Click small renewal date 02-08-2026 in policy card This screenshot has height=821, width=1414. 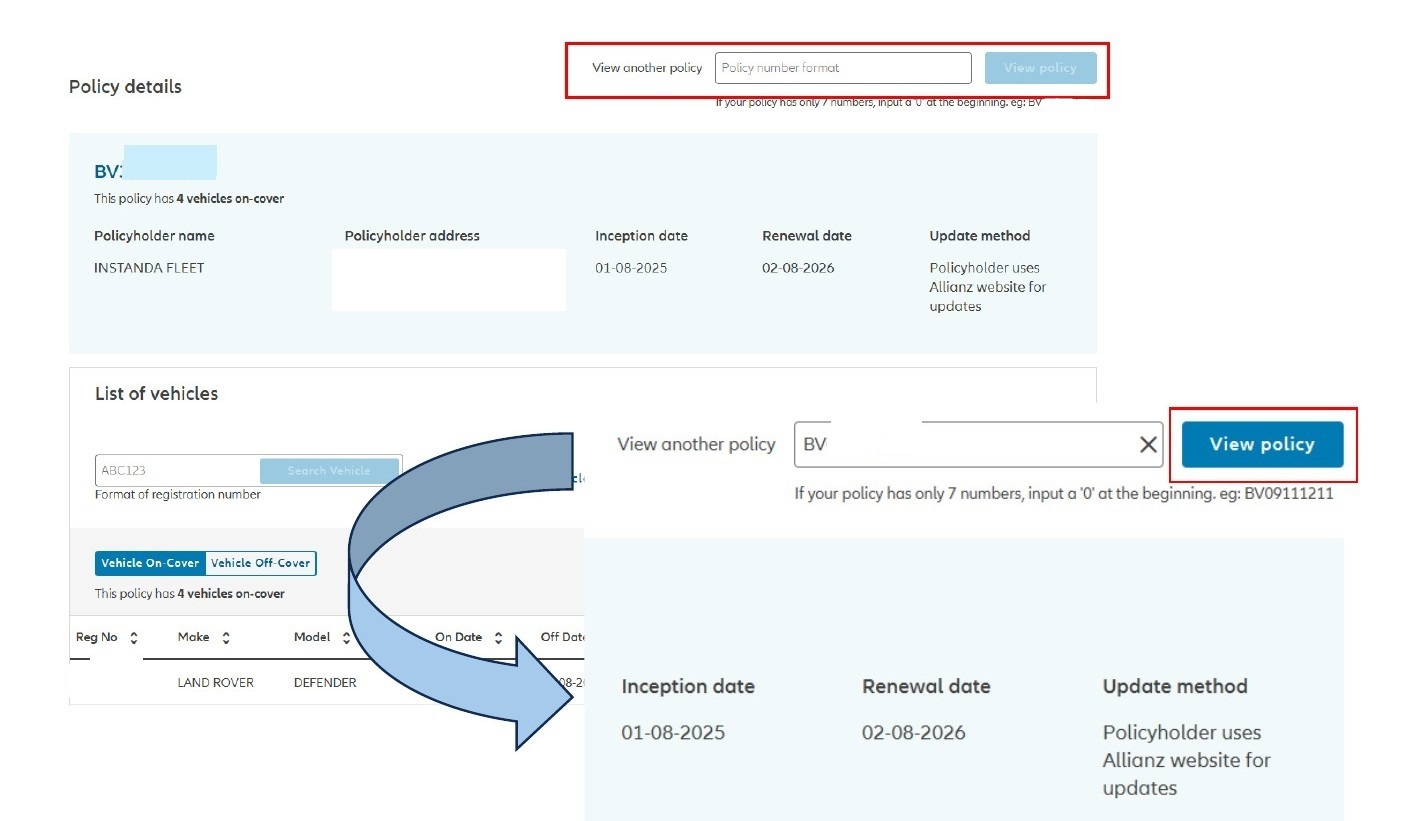[798, 268]
